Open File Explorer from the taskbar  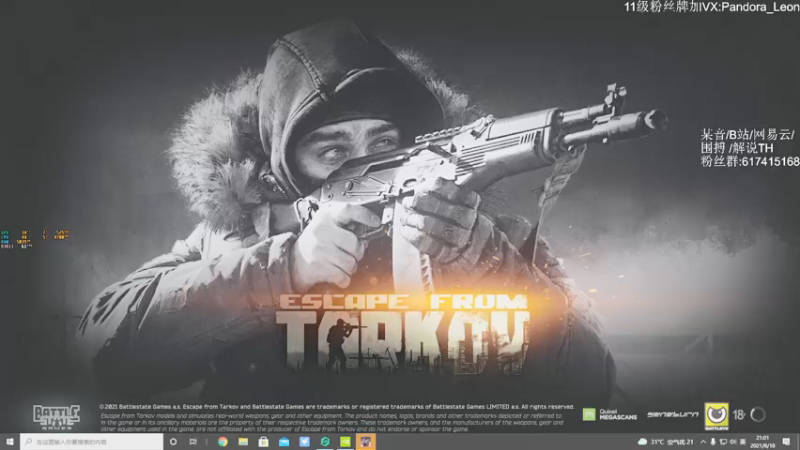(243, 442)
